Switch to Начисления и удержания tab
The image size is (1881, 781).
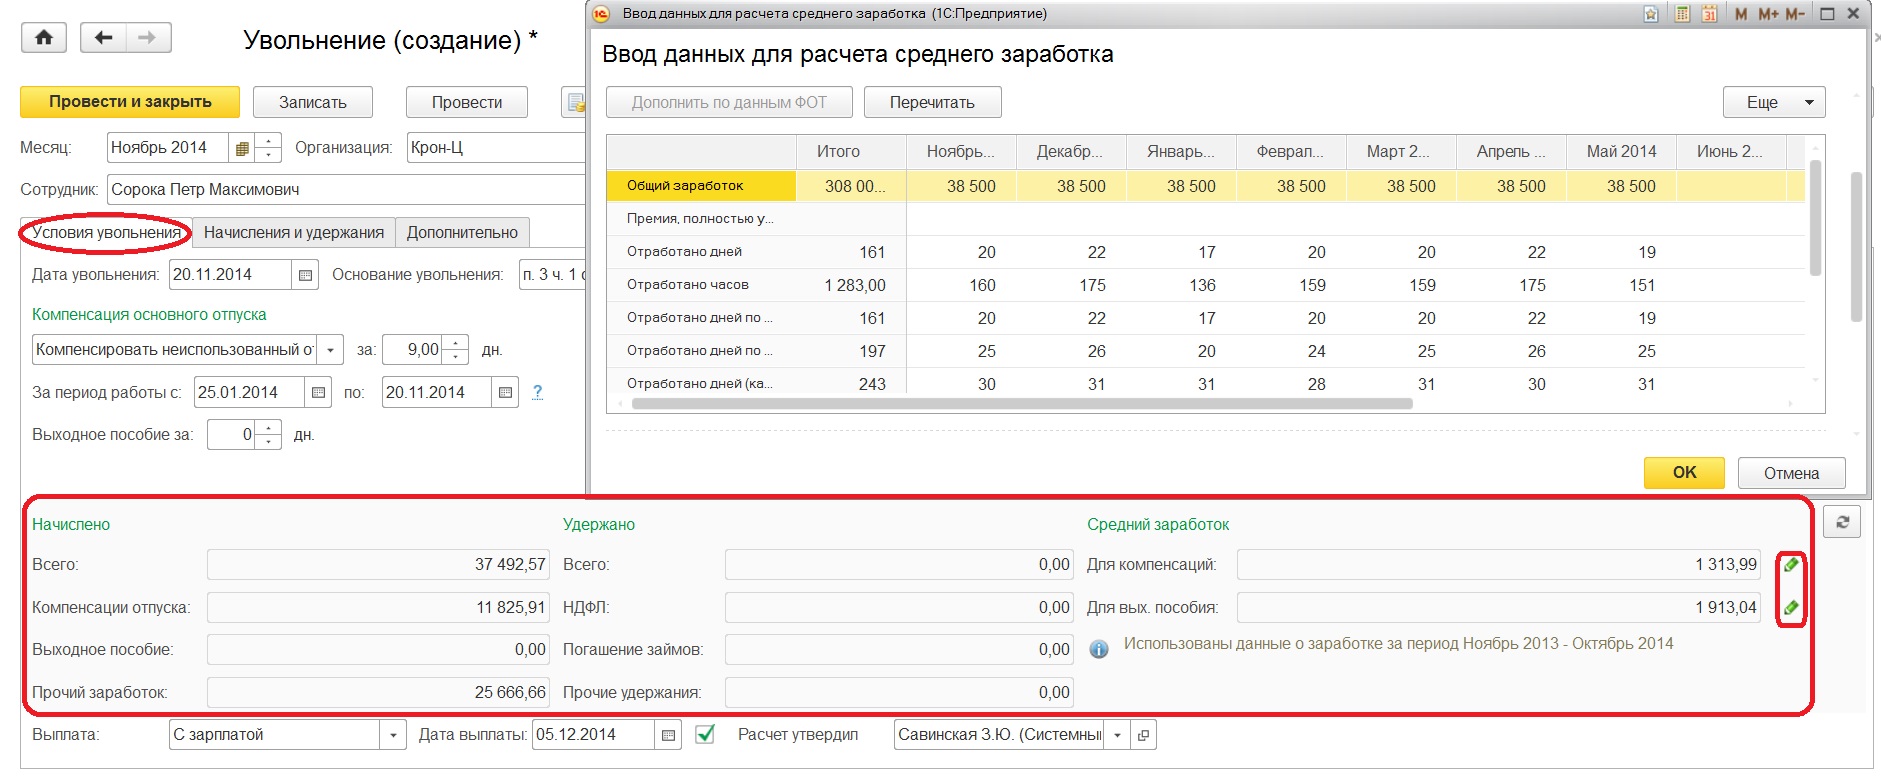293,232
